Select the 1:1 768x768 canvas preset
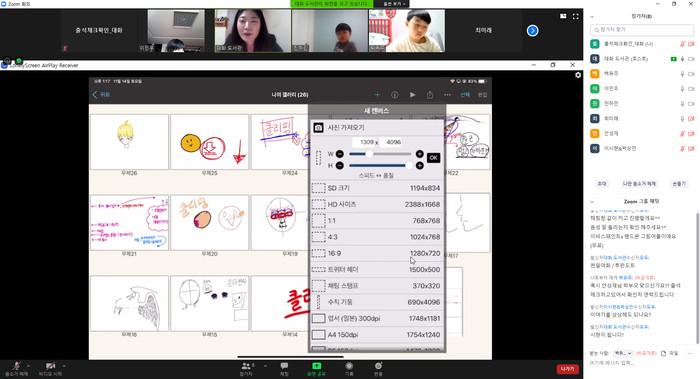Screen dimensions: 700x379 coord(377,221)
